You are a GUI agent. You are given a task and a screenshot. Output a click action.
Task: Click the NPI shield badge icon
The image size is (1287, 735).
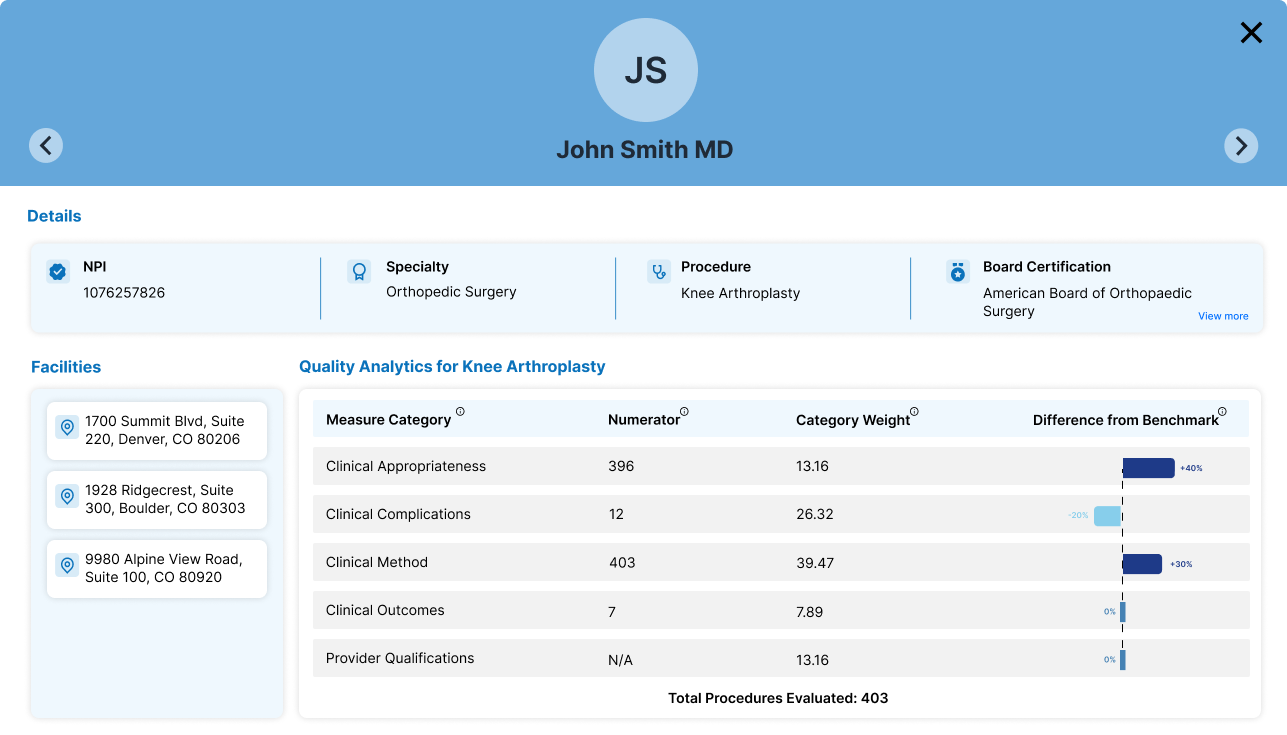(x=58, y=271)
